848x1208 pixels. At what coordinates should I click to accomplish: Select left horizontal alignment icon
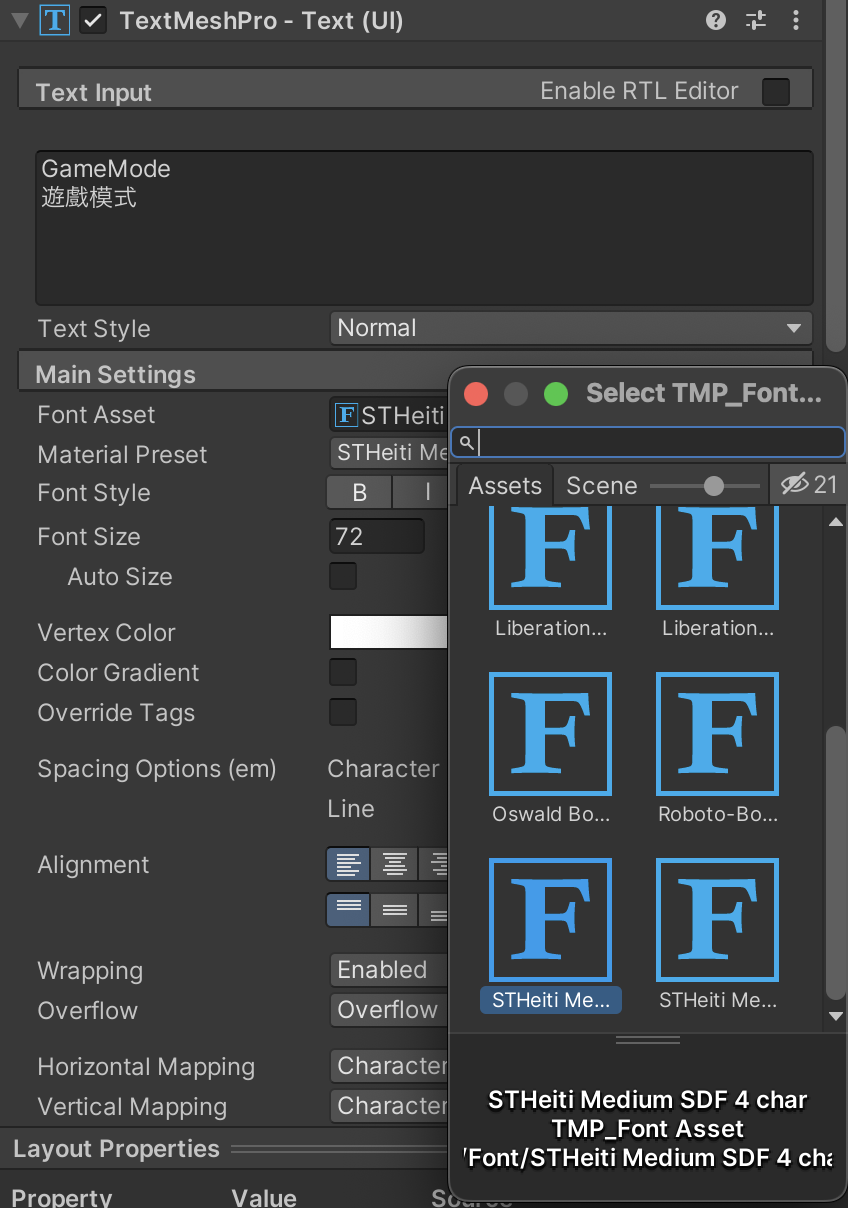pyautogui.click(x=348, y=864)
